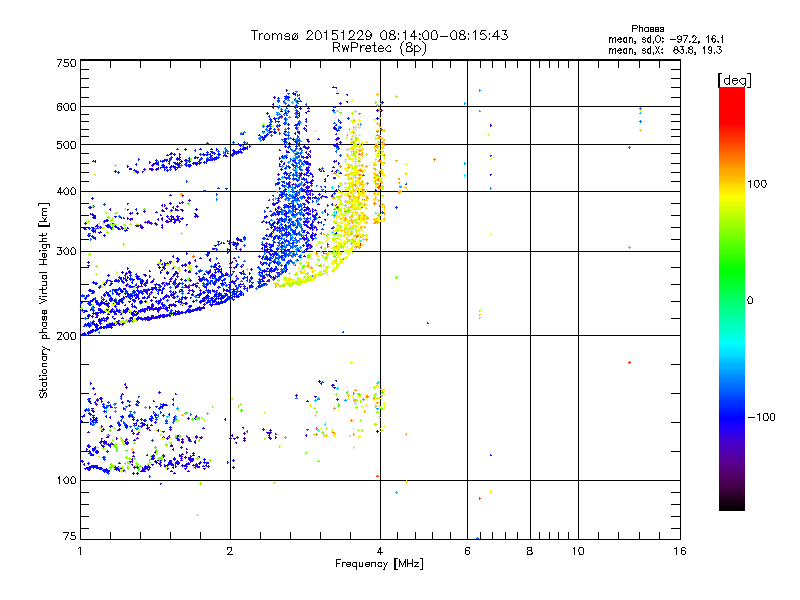Click y-axis tick label '75'
The image size is (800, 600).
(x=70, y=536)
